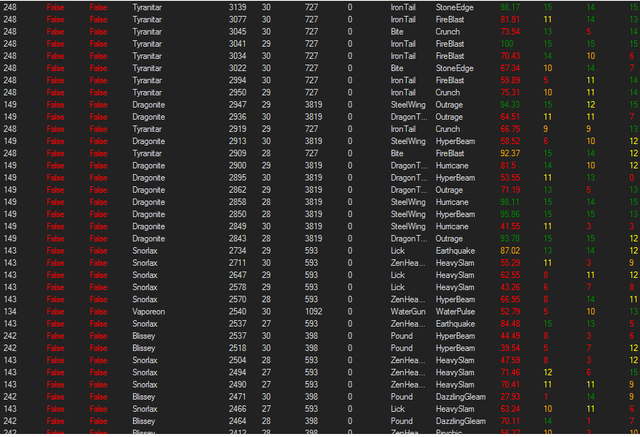Select the Tyranitar row with CP 3139
The width and height of the screenshot is (640, 437).
pos(320,7)
